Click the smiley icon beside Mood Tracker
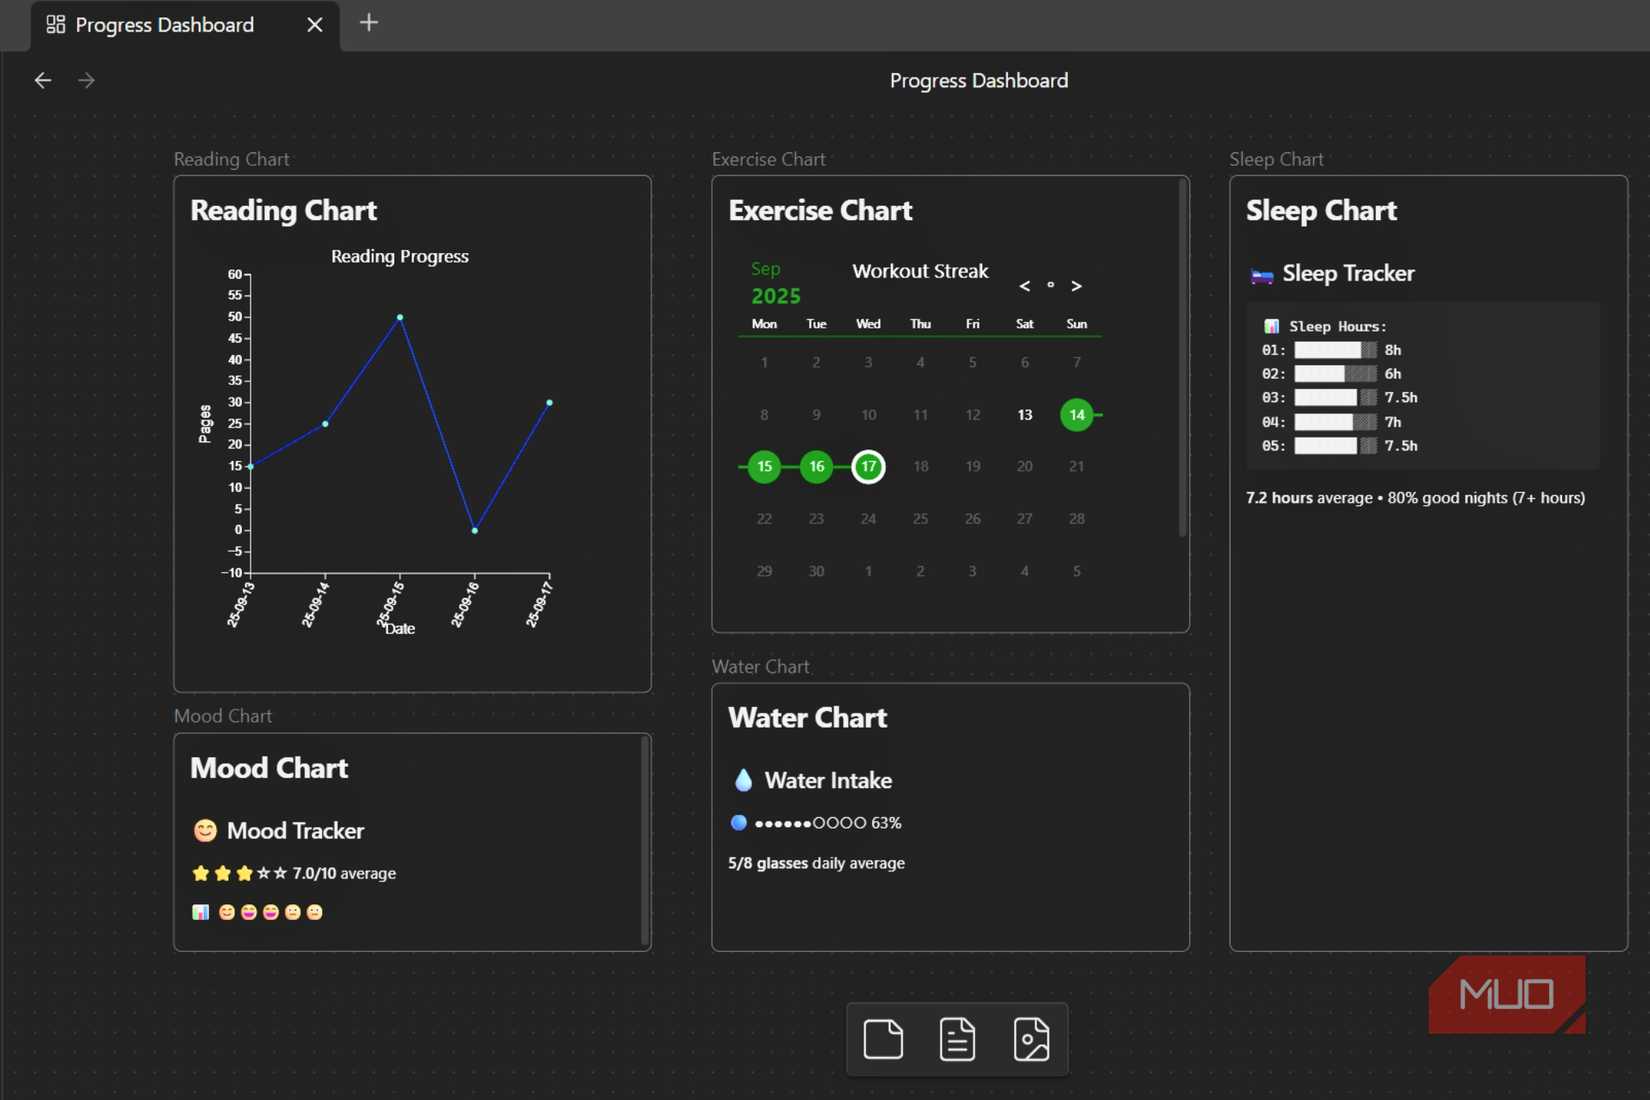Image resolution: width=1650 pixels, height=1100 pixels. coord(205,831)
